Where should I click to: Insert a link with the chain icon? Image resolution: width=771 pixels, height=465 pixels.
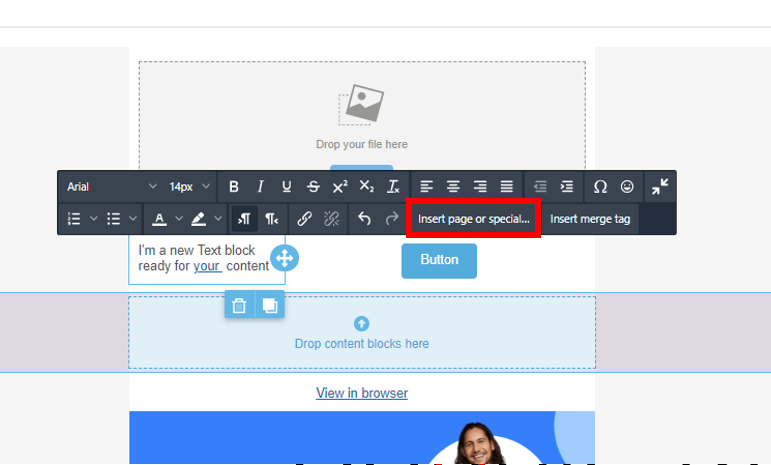(305, 219)
